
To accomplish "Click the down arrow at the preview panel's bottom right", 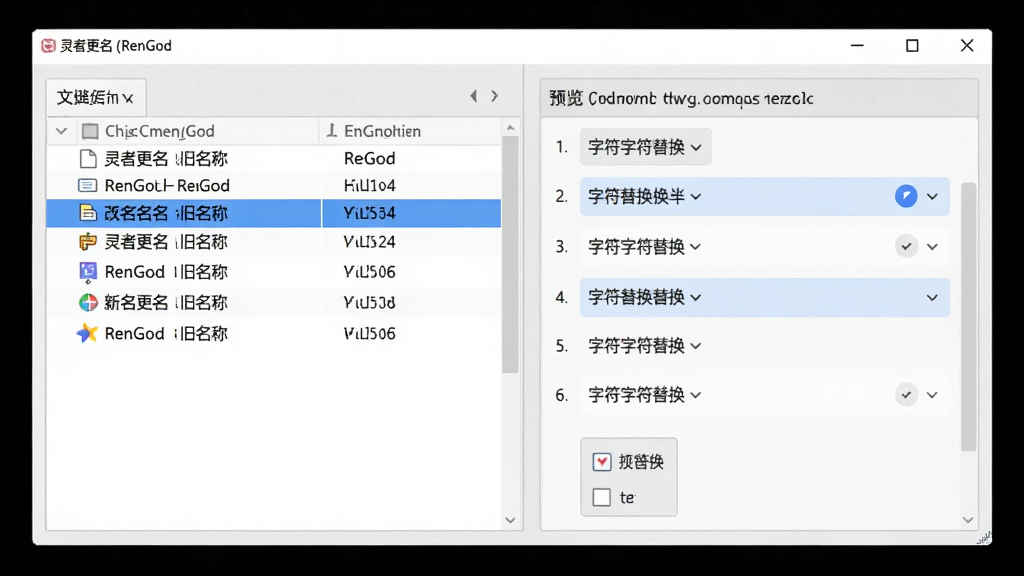I will 968,520.
